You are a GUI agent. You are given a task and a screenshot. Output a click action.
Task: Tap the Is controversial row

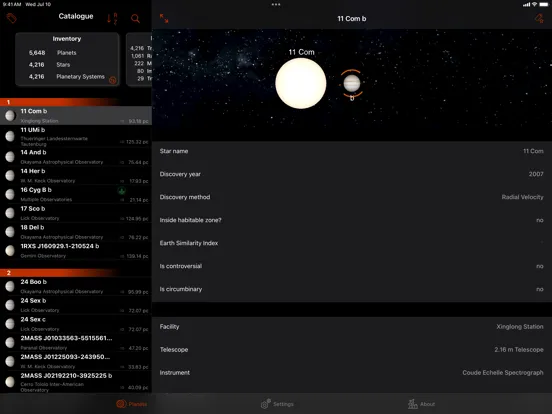[x=352, y=266]
